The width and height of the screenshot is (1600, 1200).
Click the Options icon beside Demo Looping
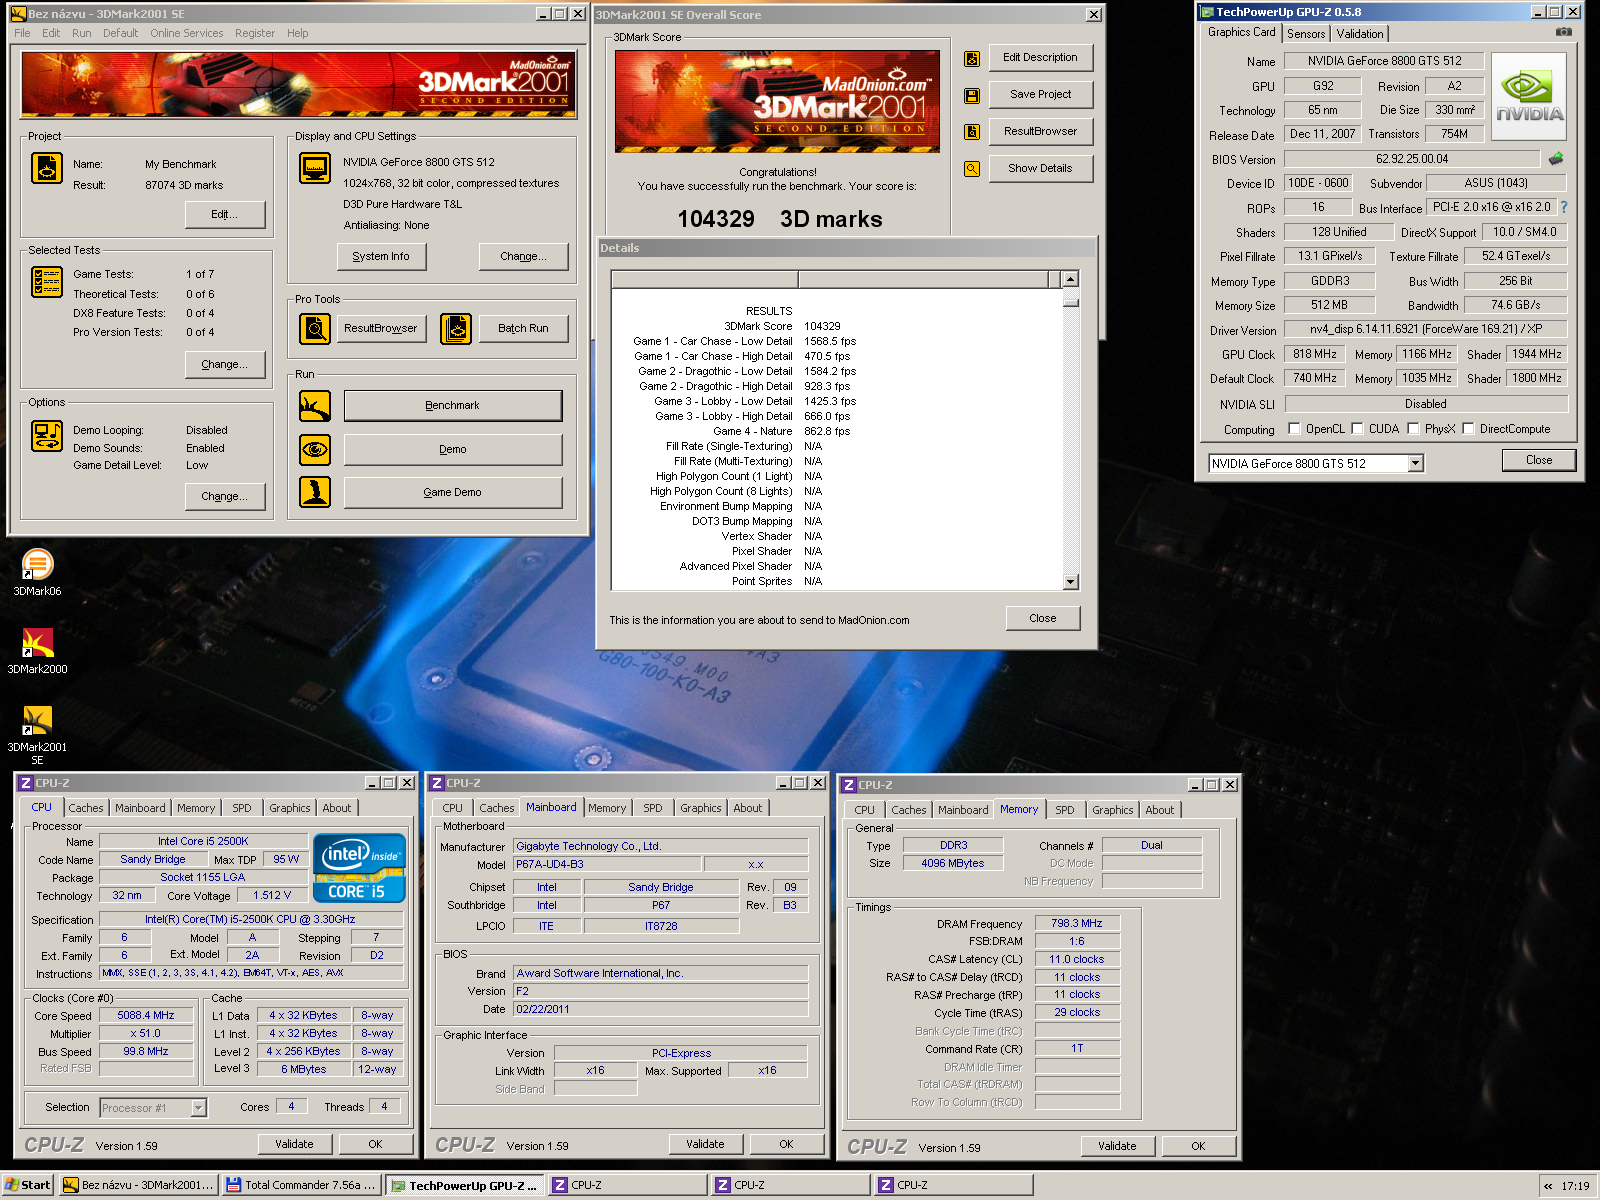[x=47, y=436]
